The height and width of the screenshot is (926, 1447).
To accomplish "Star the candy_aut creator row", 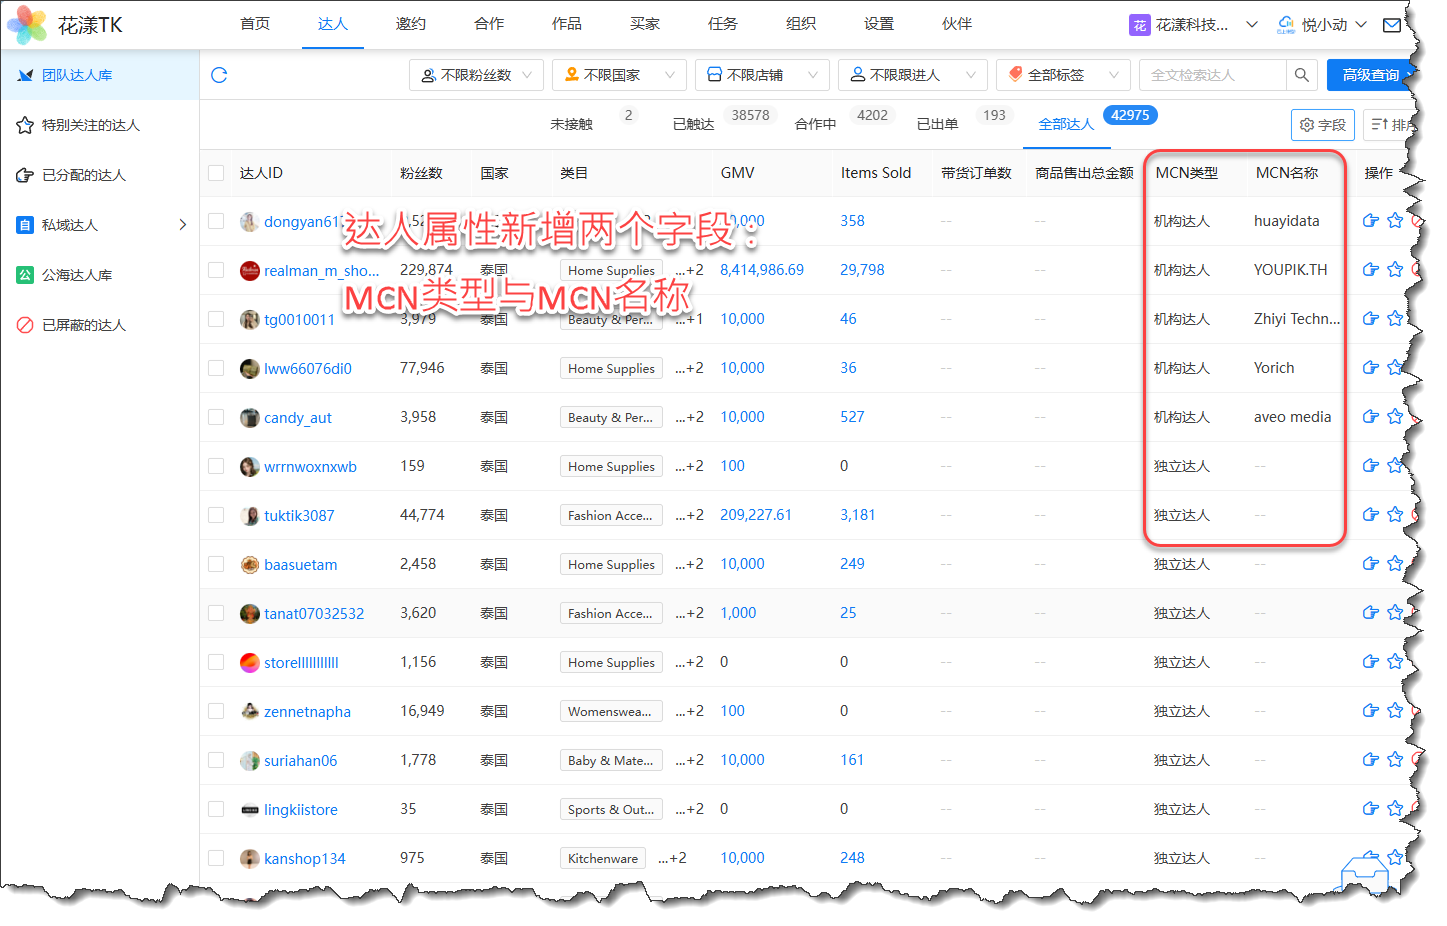I will pyautogui.click(x=1395, y=417).
